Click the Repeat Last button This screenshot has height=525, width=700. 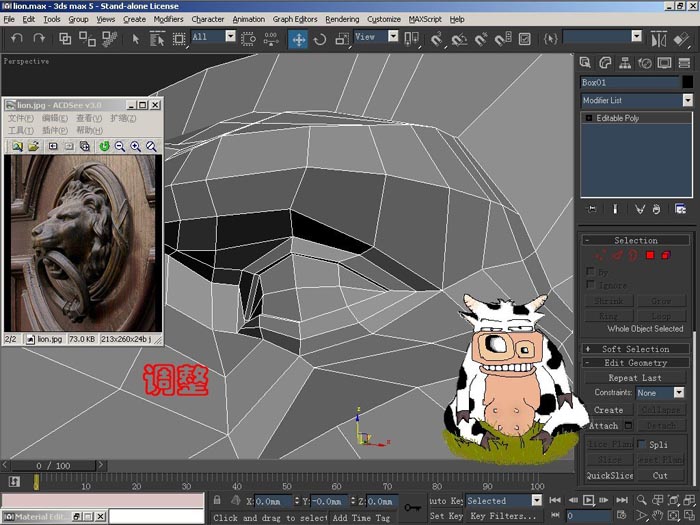(635, 378)
